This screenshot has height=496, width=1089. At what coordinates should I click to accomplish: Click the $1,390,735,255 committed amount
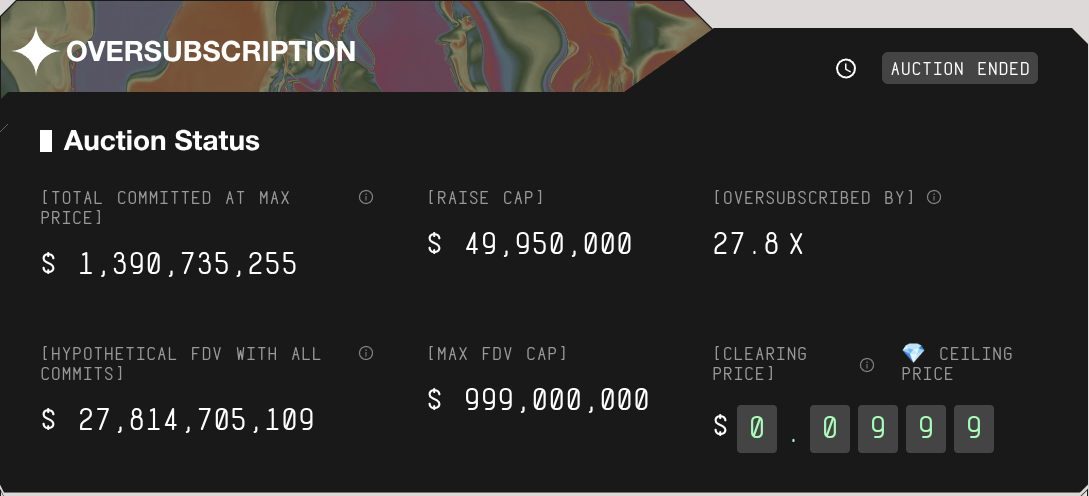169,264
